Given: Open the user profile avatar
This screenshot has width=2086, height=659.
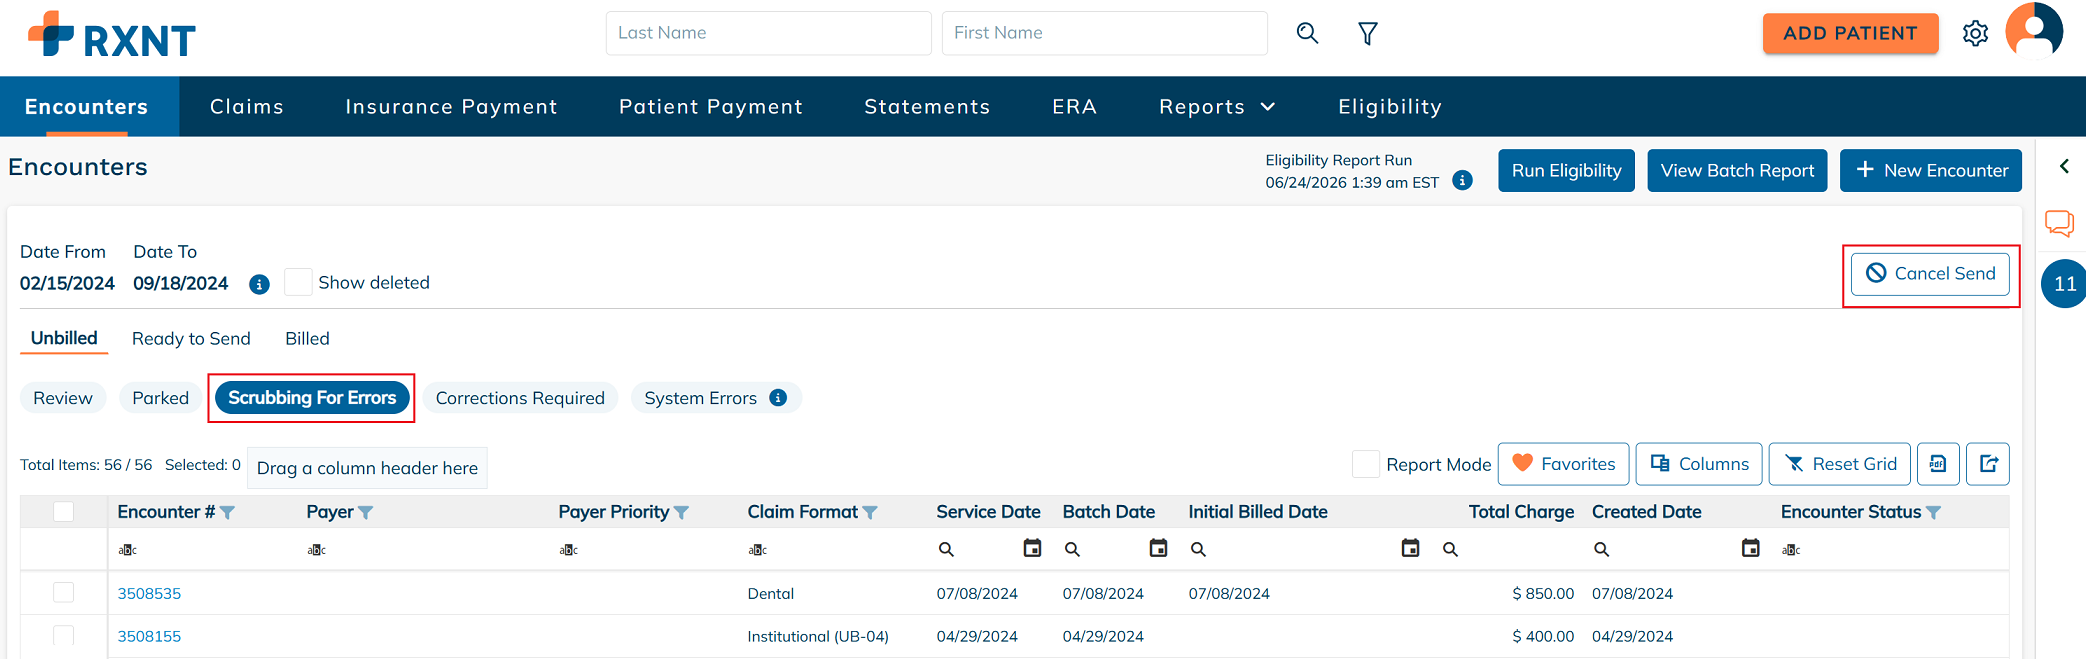Looking at the screenshot, I should pyautogui.click(x=2034, y=32).
